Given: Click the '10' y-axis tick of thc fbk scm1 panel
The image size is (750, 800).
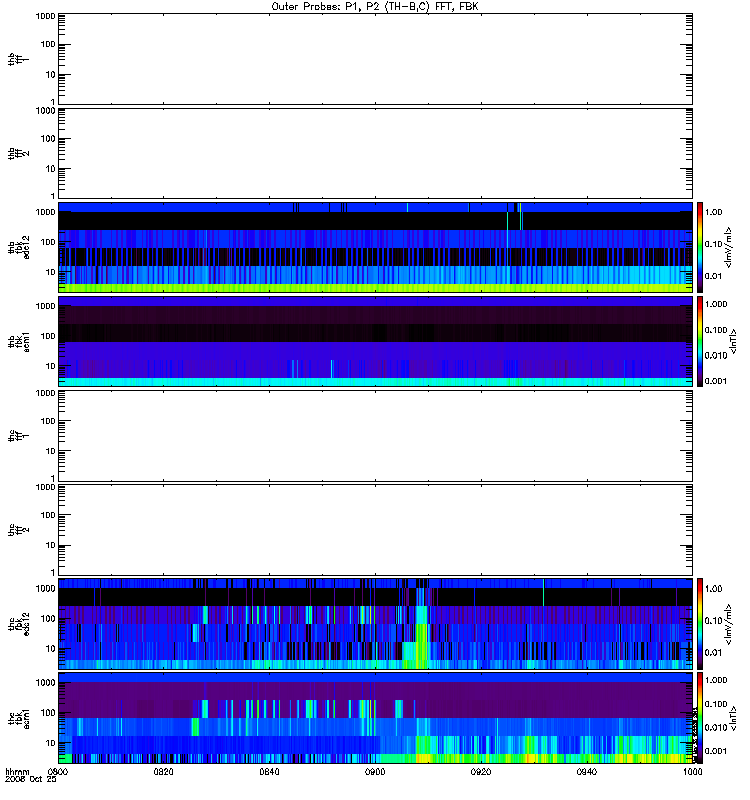Looking at the screenshot, I should 51,743.
